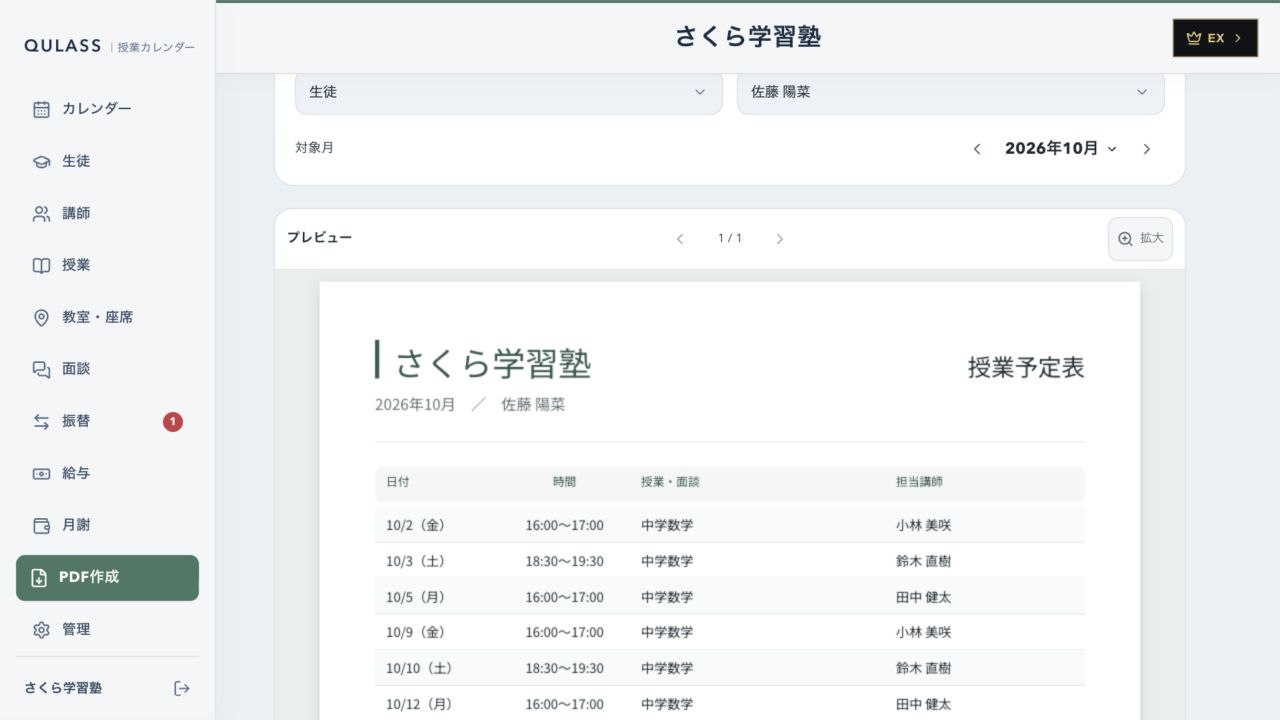The image size is (1280, 720).
Task: Open the 2026年10月 month picker
Action: coord(1061,148)
